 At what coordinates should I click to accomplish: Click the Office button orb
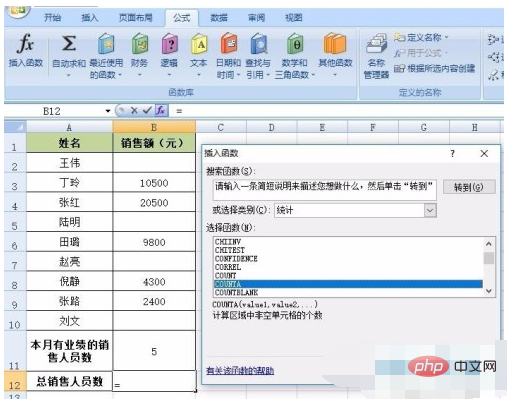[x=17, y=11]
